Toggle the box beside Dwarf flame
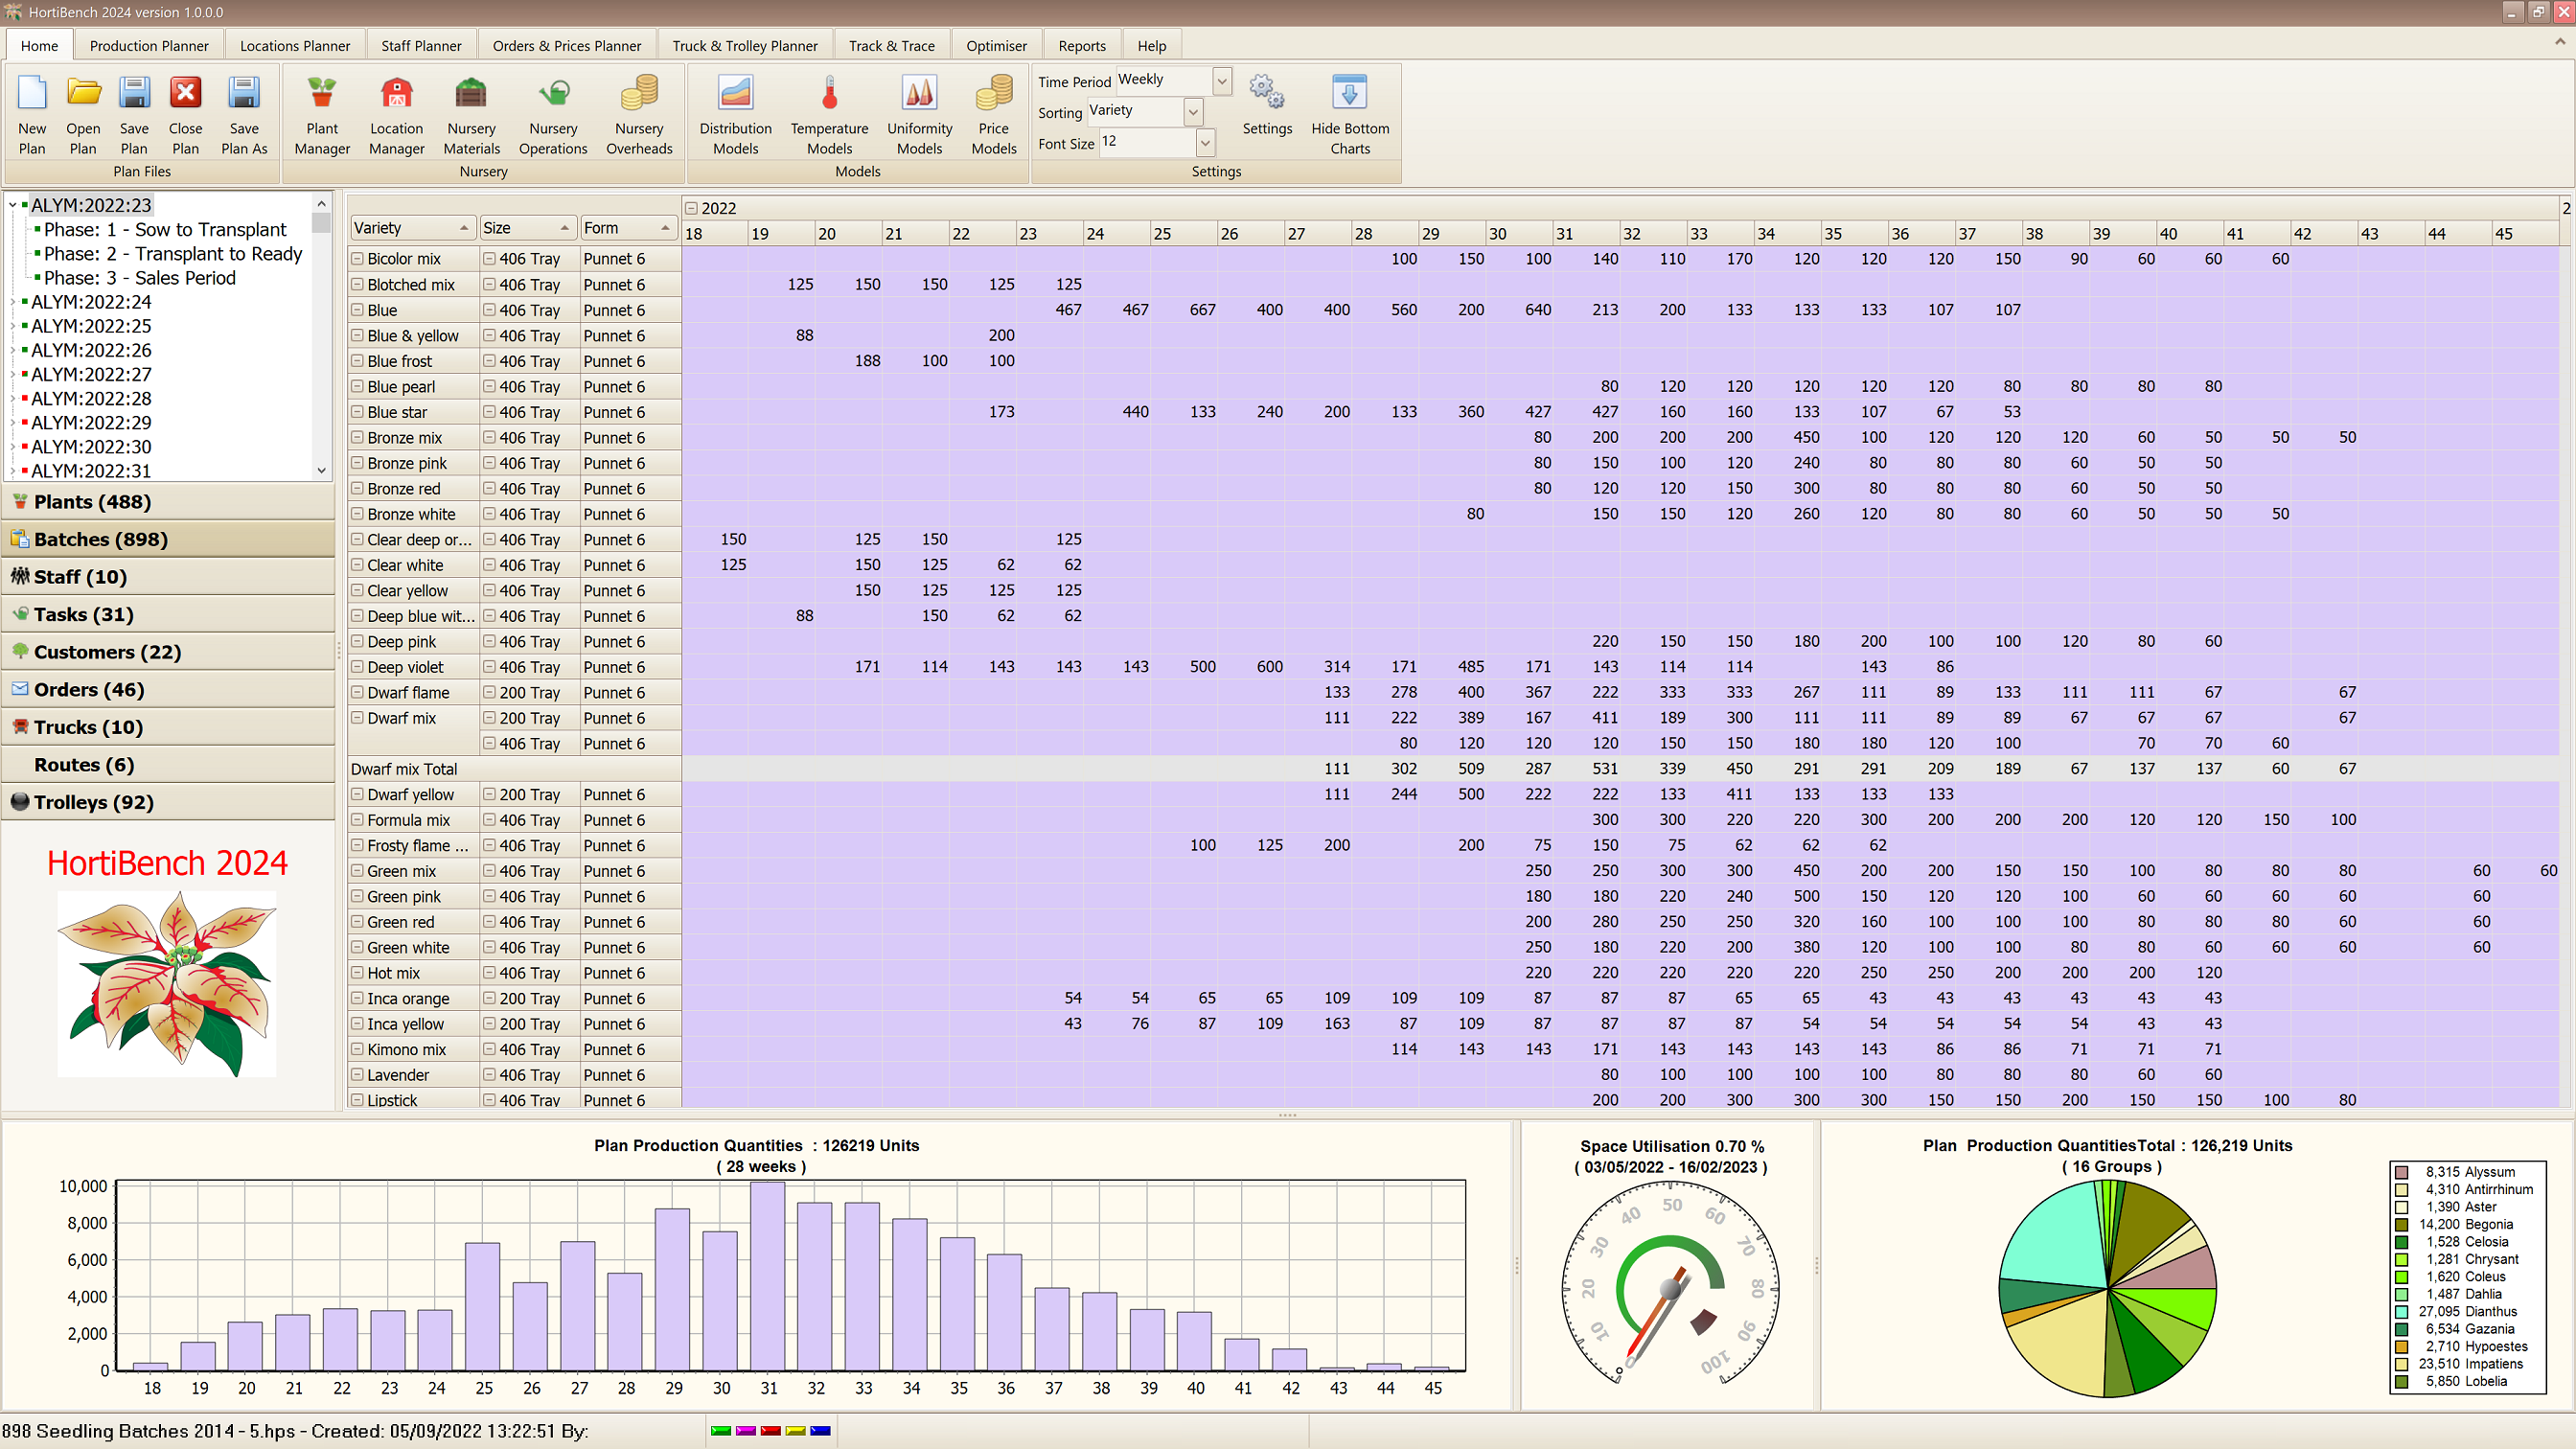 (357, 693)
